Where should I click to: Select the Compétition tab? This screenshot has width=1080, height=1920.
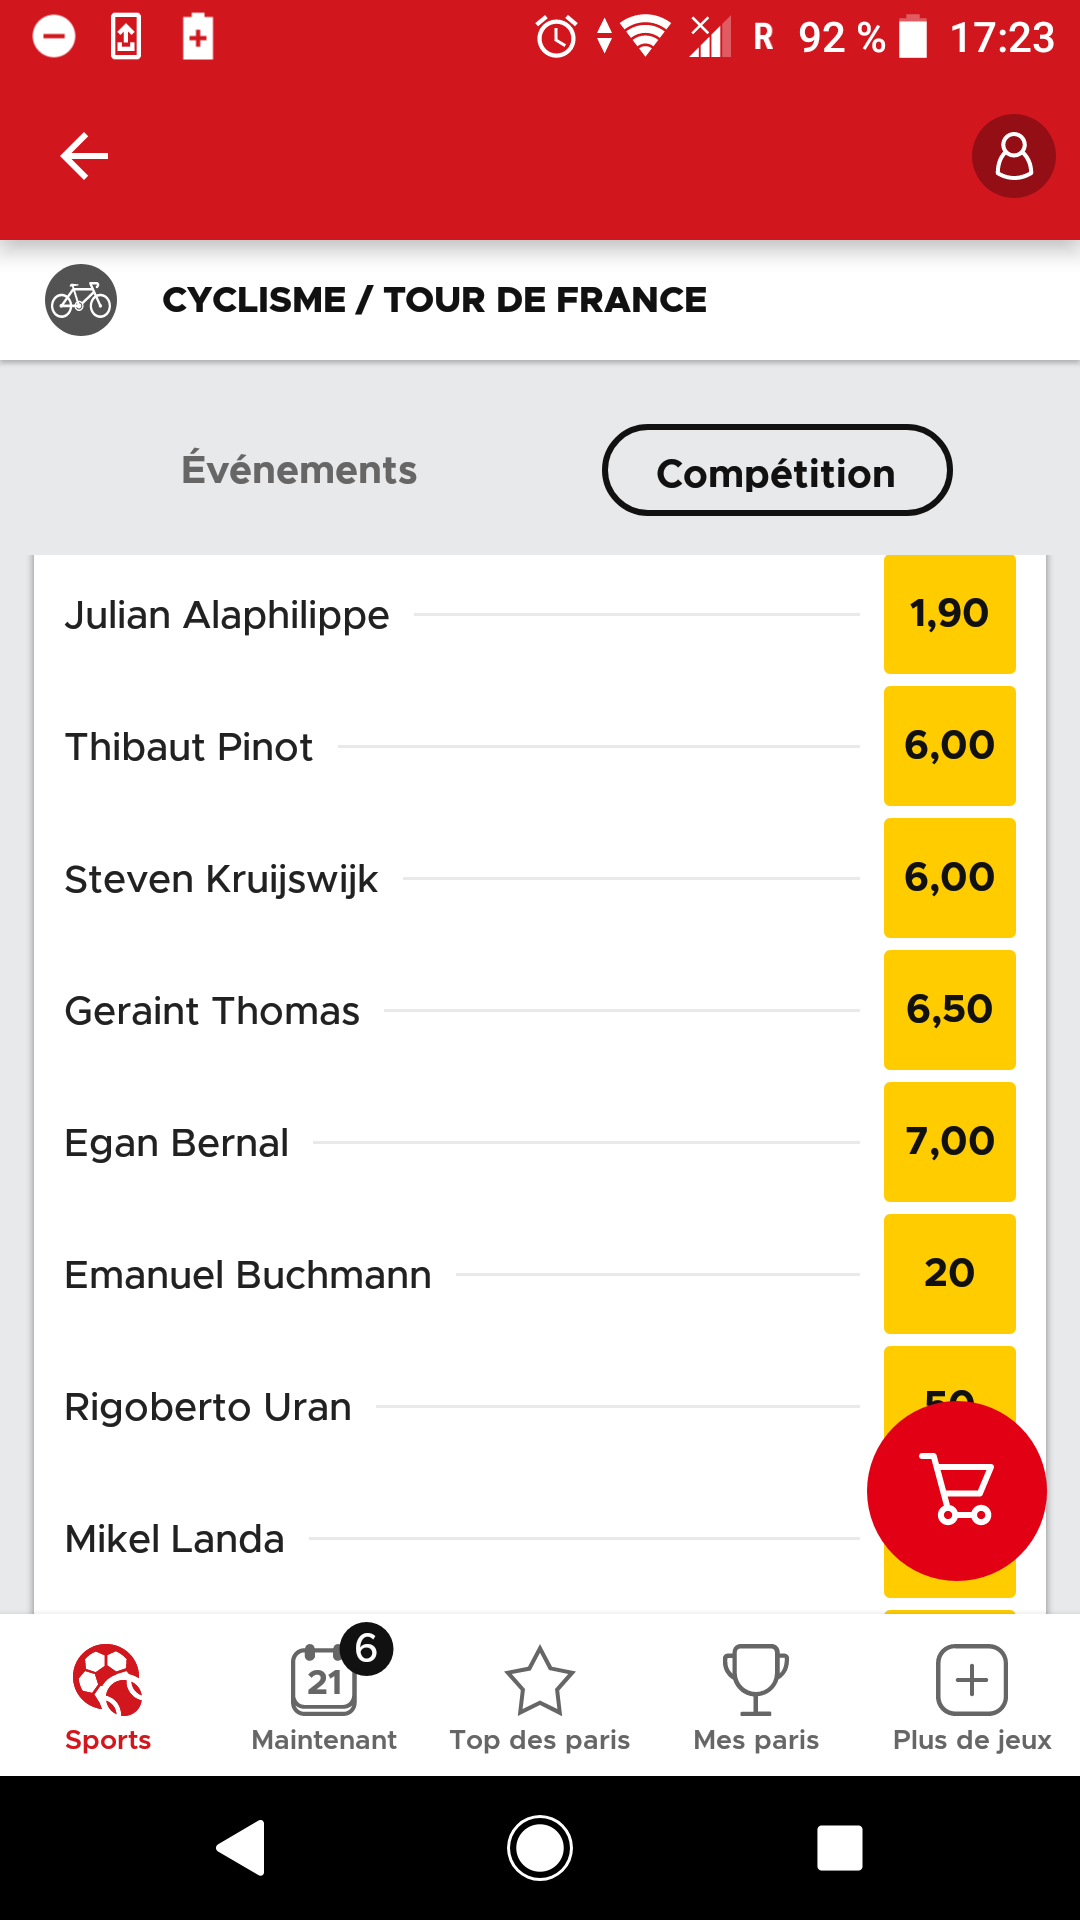(x=776, y=472)
